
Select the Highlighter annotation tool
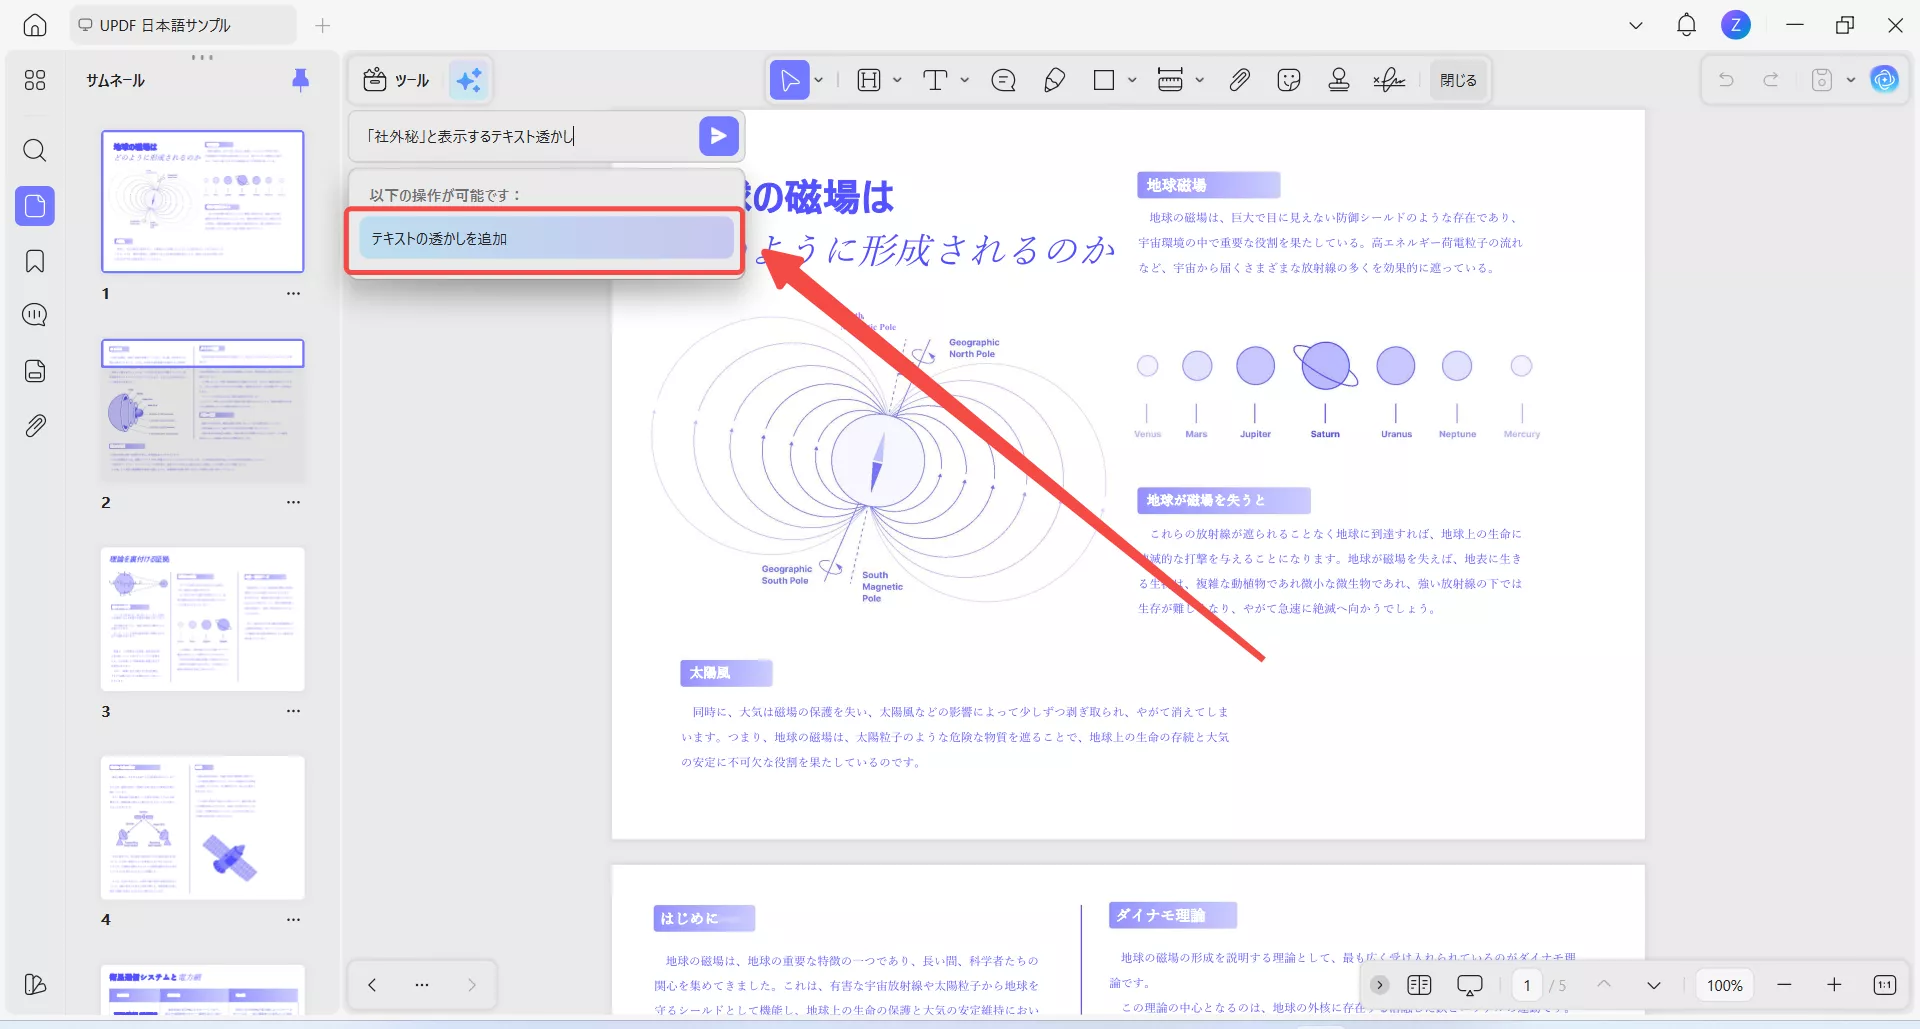click(x=1055, y=80)
